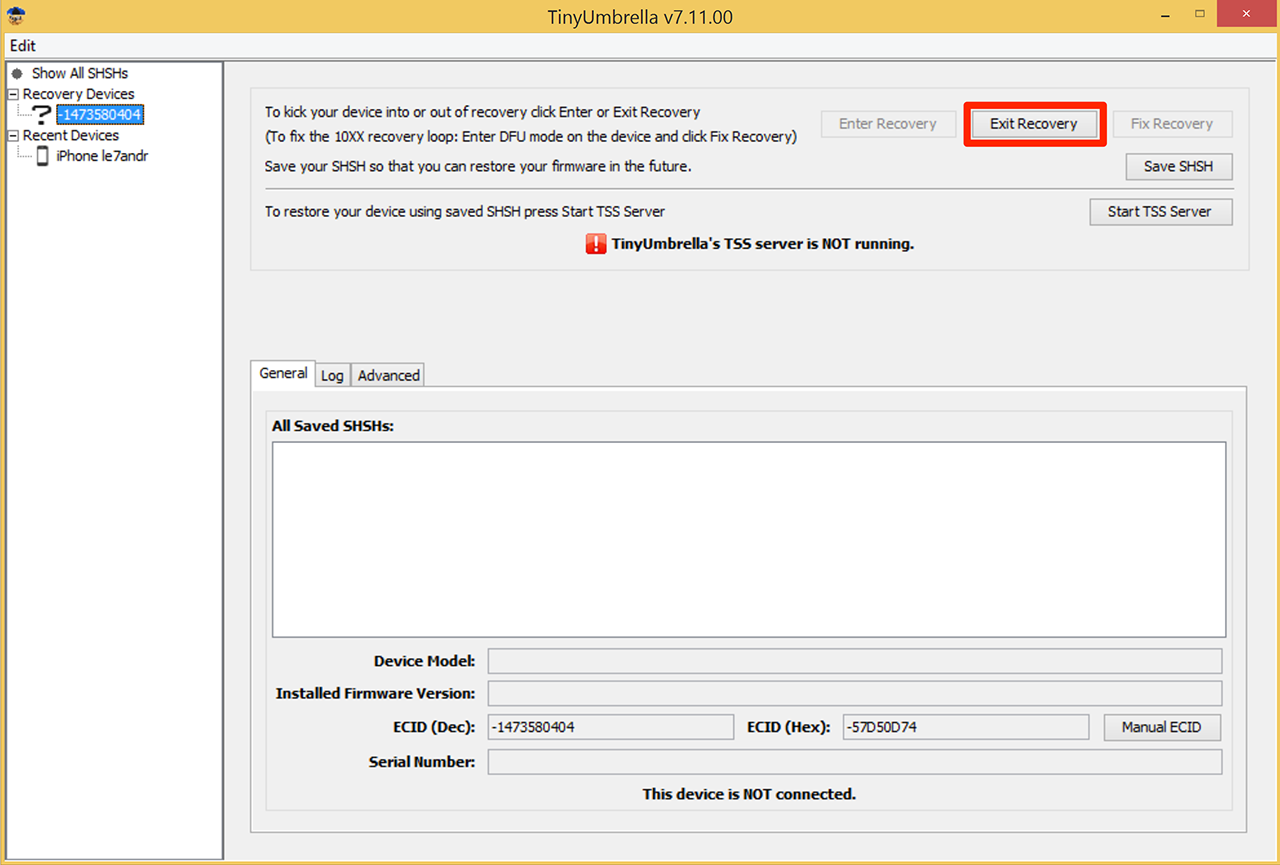This screenshot has width=1280, height=865.
Task: Click the bullet icon beside Show All SHSHs
Action: tap(15, 72)
